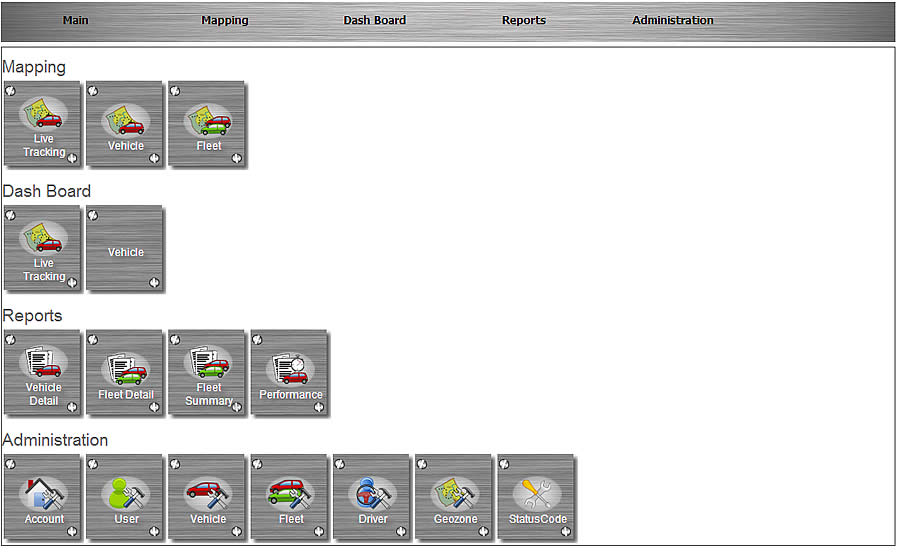Open the StatusCode administration tile
The height and width of the screenshot is (555, 900).
[x=537, y=497]
